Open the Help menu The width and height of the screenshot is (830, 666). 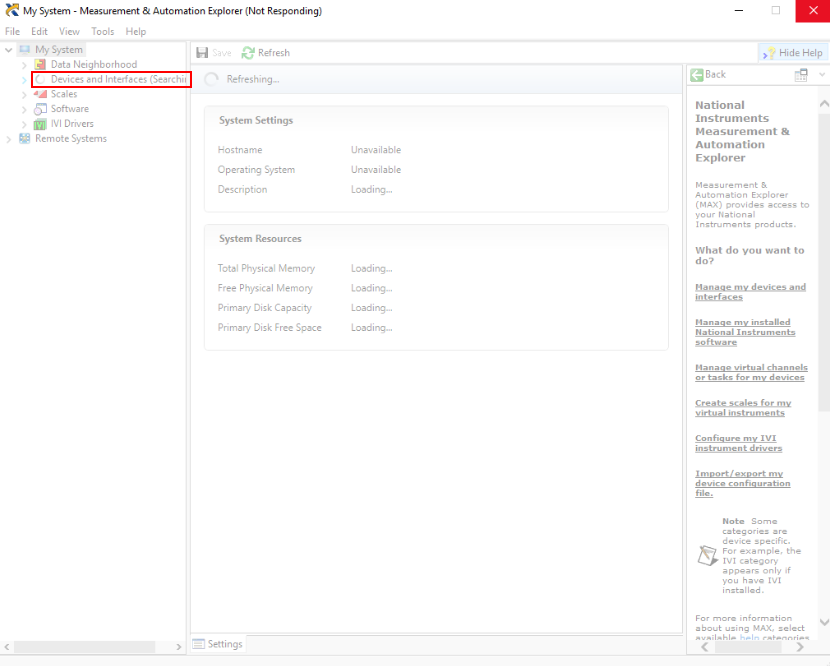(136, 31)
